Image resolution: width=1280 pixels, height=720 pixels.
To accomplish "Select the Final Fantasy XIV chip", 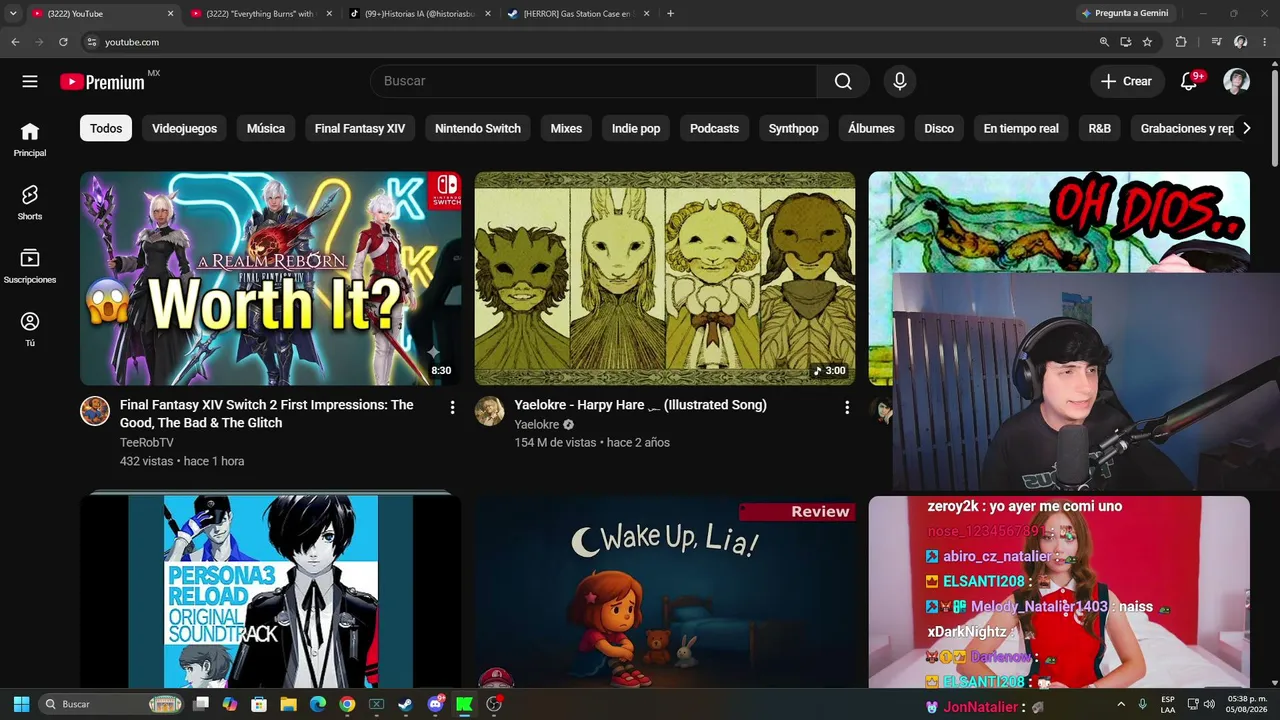I will coord(360,128).
